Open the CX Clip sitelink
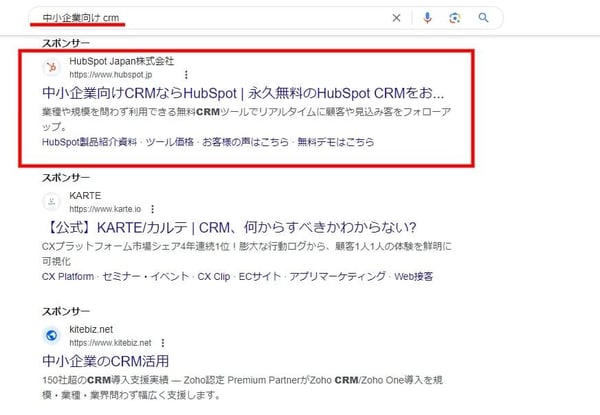Image resolution: width=600 pixels, height=415 pixels. tap(214, 277)
